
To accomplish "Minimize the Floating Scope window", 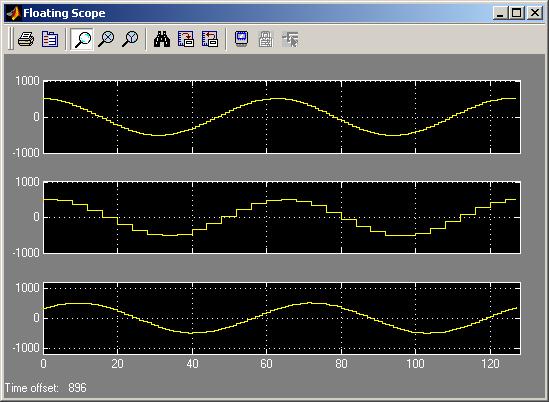I will click(x=501, y=13).
